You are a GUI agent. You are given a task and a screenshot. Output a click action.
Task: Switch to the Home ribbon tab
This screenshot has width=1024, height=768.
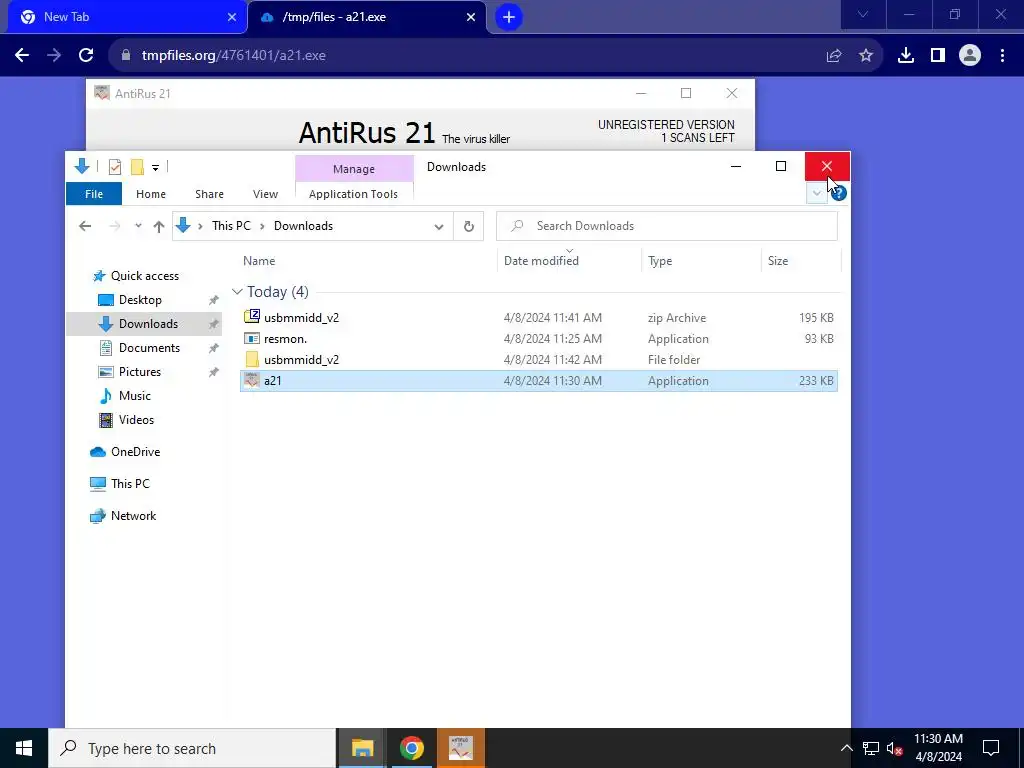[151, 194]
